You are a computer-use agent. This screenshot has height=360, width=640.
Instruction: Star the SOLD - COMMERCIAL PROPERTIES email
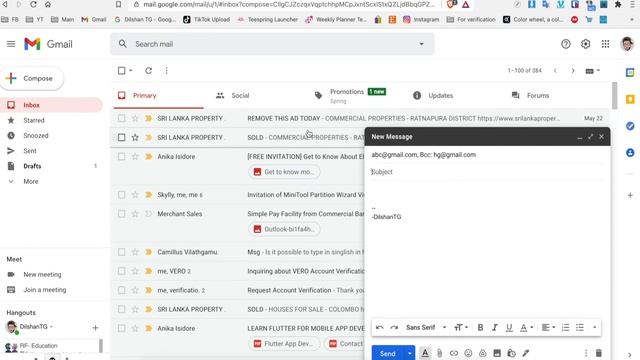pyautogui.click(x=135, y=138)
